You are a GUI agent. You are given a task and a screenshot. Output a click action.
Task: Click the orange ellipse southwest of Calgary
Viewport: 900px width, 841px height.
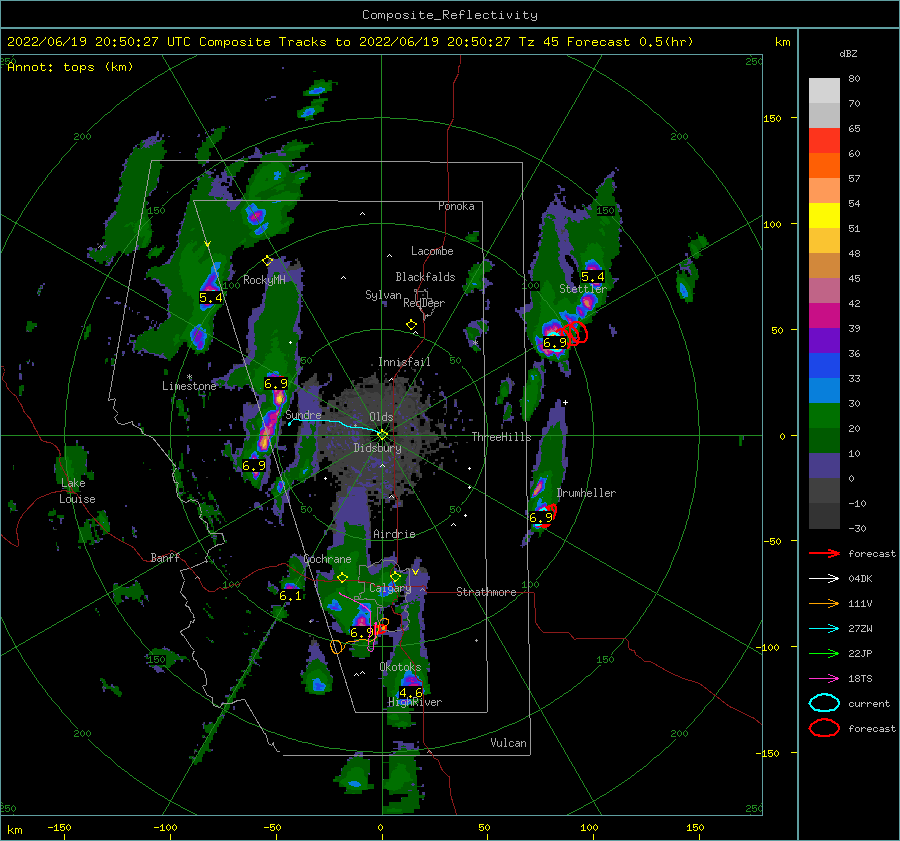[x=337, y=647]
